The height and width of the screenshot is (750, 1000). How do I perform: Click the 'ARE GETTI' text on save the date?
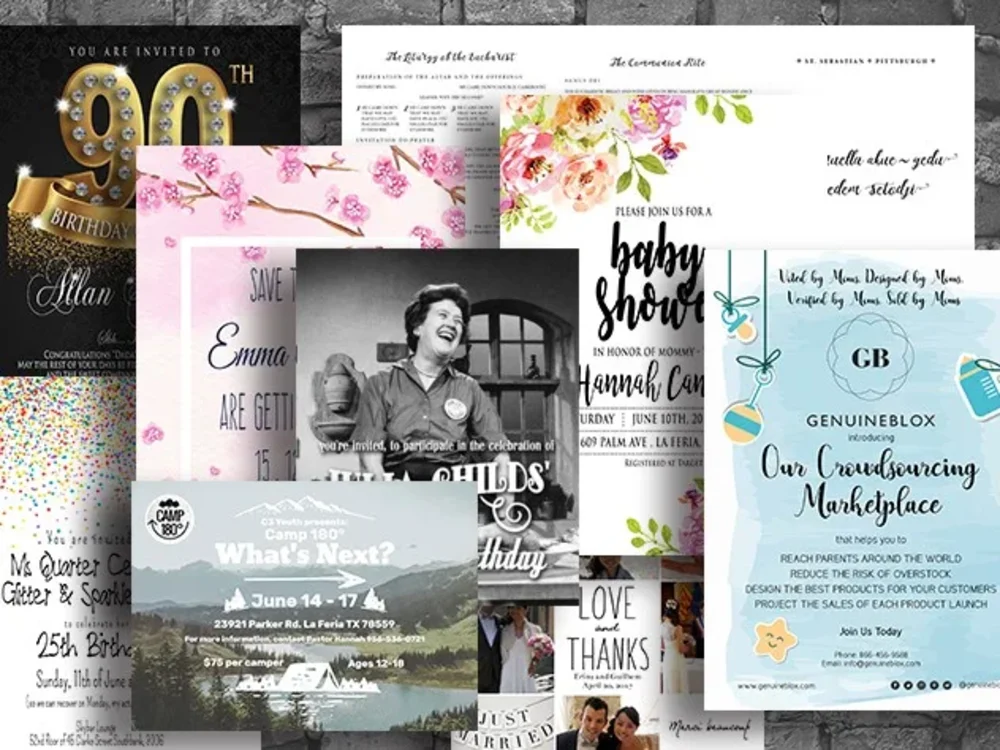tap(256, 411)
